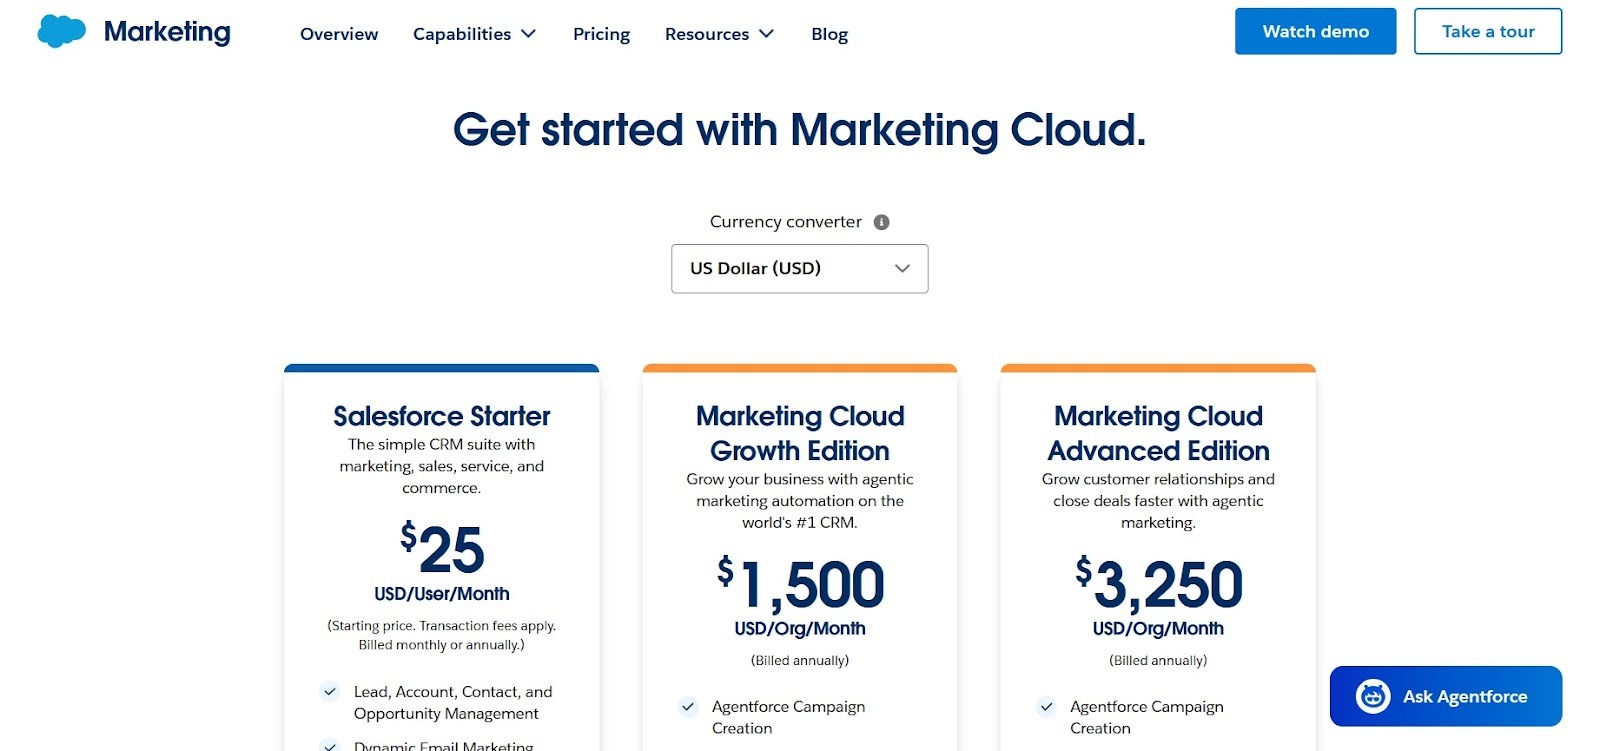Expand the Resources menu chevron
Image resolution: width=1600 pixels, height=751 pixels.
click(x=766, y=34)
